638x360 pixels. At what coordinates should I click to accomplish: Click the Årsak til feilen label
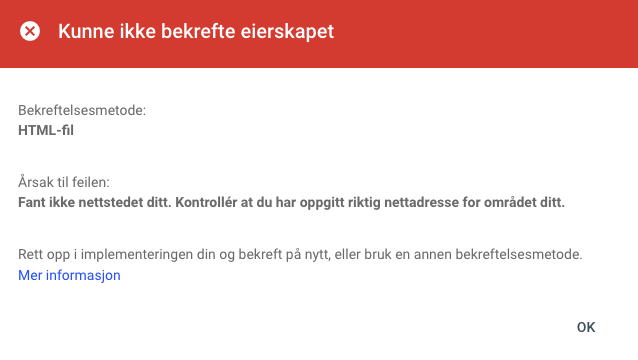click(x=63, y=182)
